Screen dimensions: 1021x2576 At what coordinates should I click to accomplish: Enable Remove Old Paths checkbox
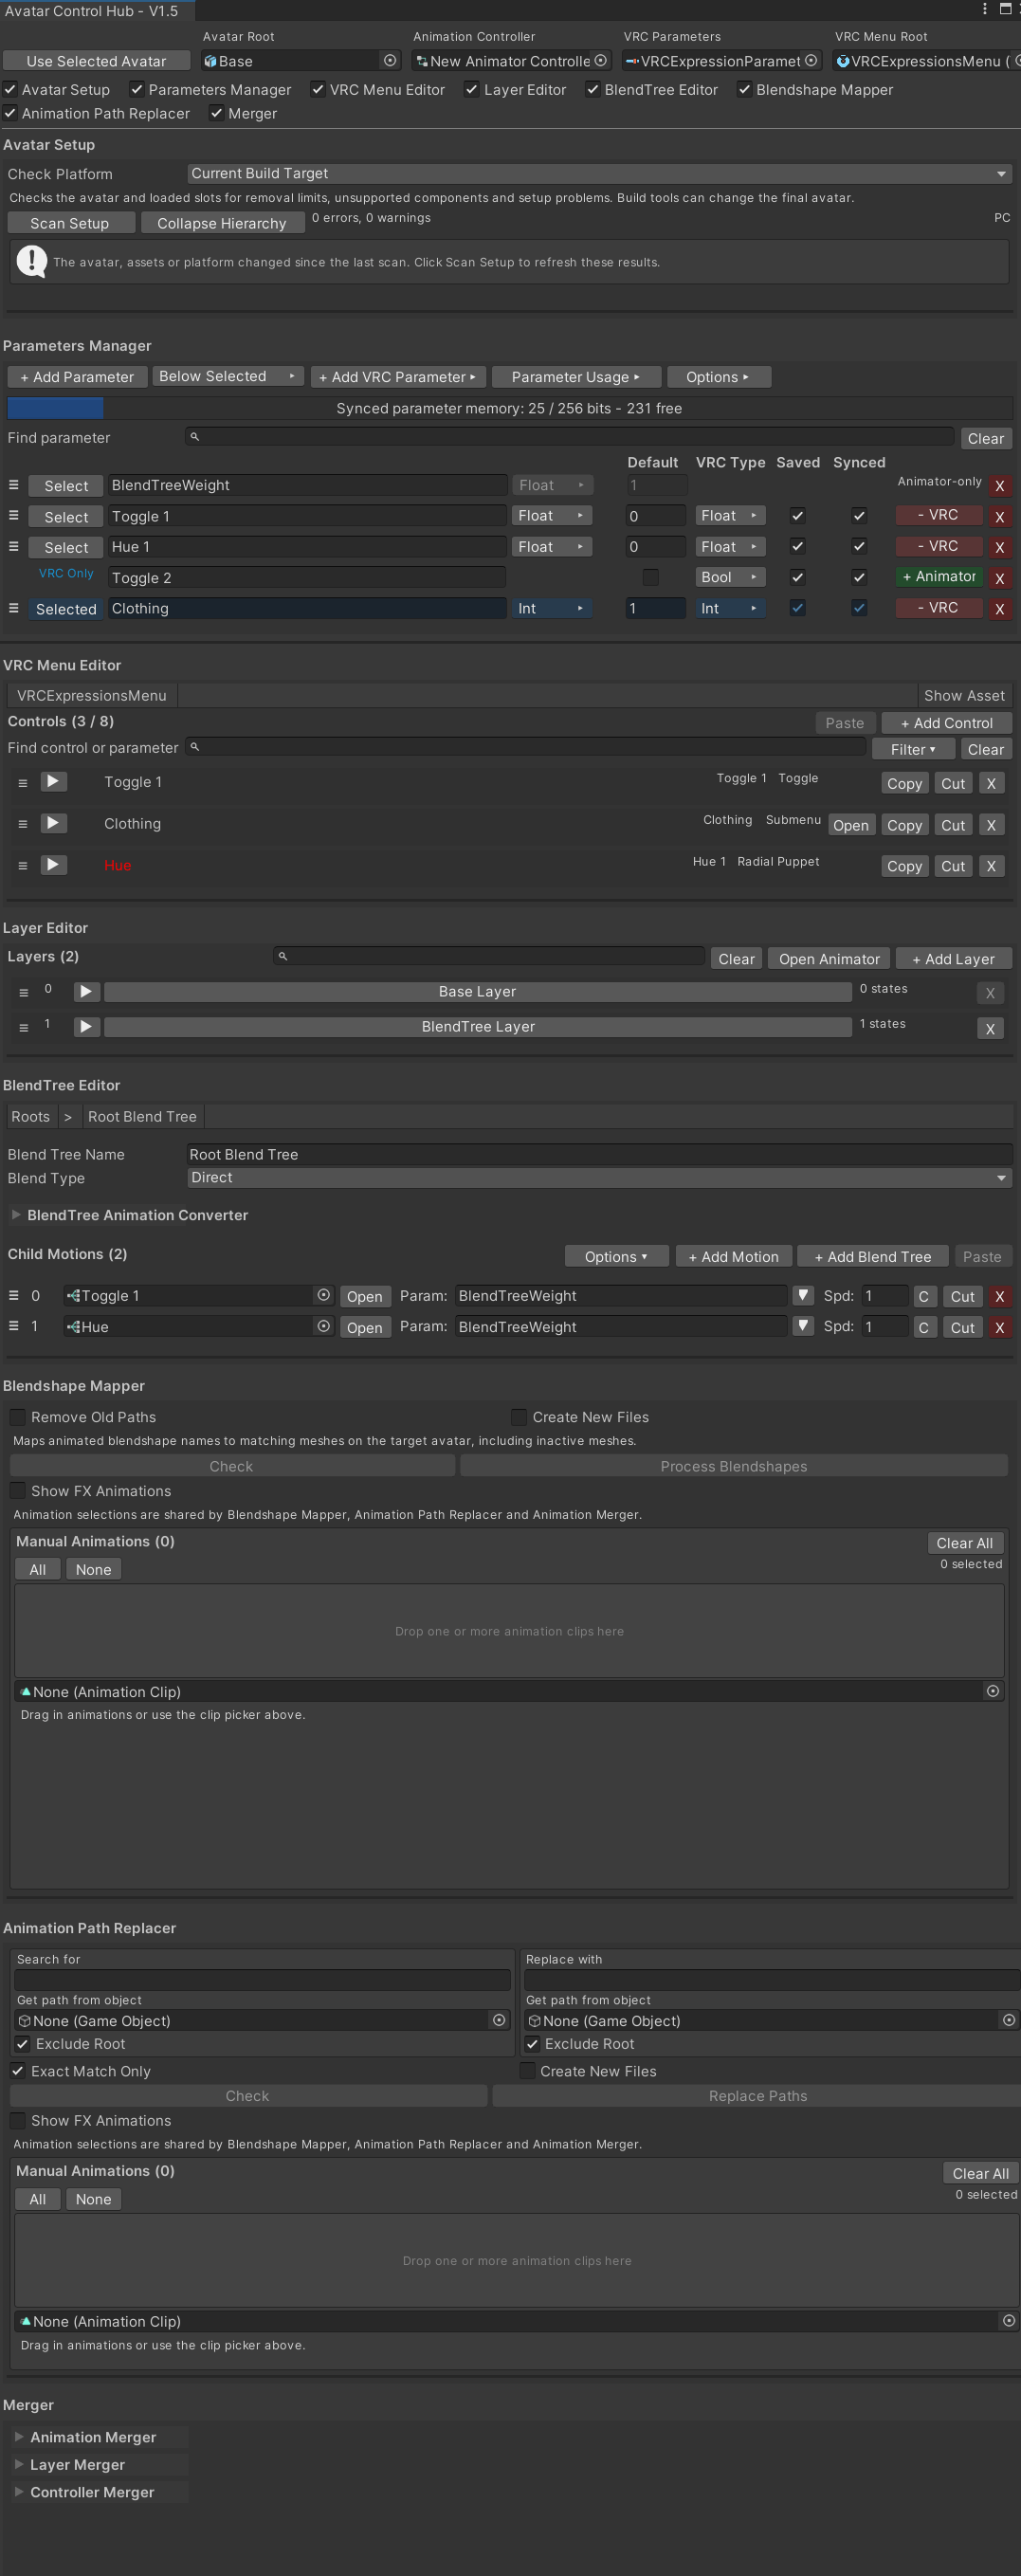coord(18,1417)
